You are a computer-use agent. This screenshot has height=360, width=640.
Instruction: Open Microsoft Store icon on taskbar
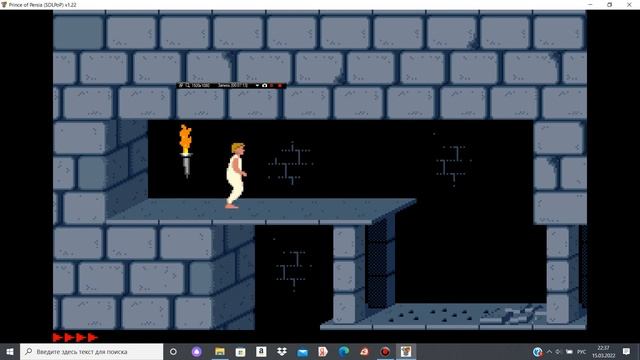[x=240, y=351]
